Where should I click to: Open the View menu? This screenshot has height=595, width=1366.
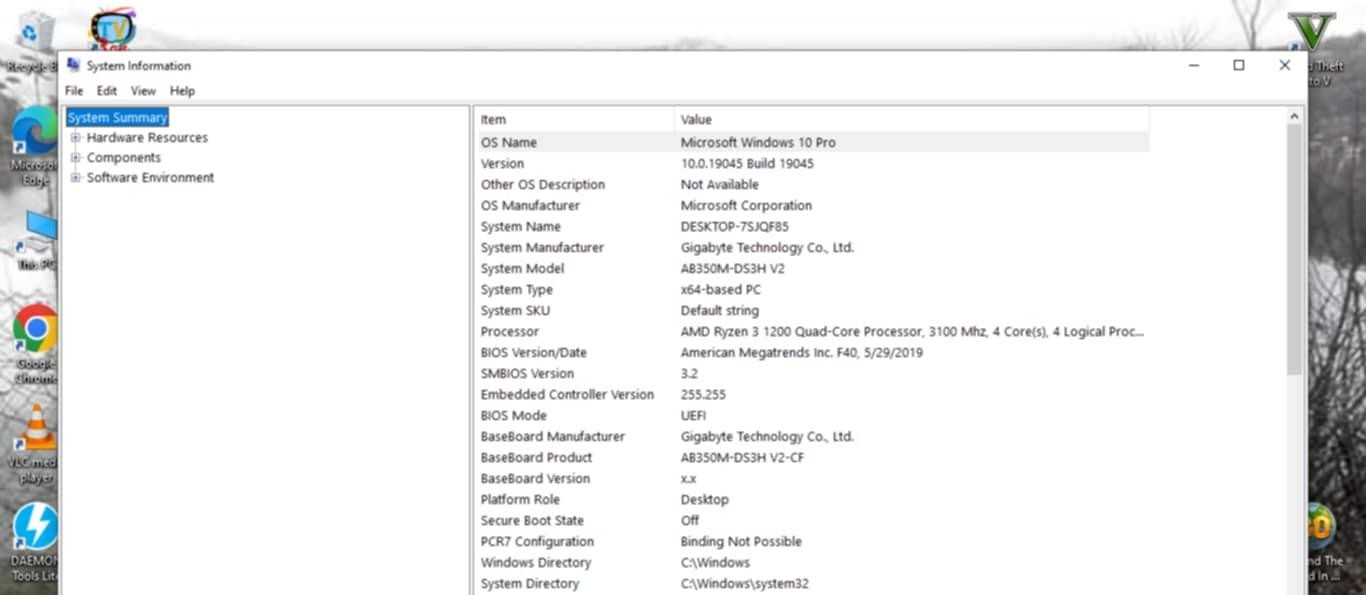pyautogui.click(x=143, y=91)
